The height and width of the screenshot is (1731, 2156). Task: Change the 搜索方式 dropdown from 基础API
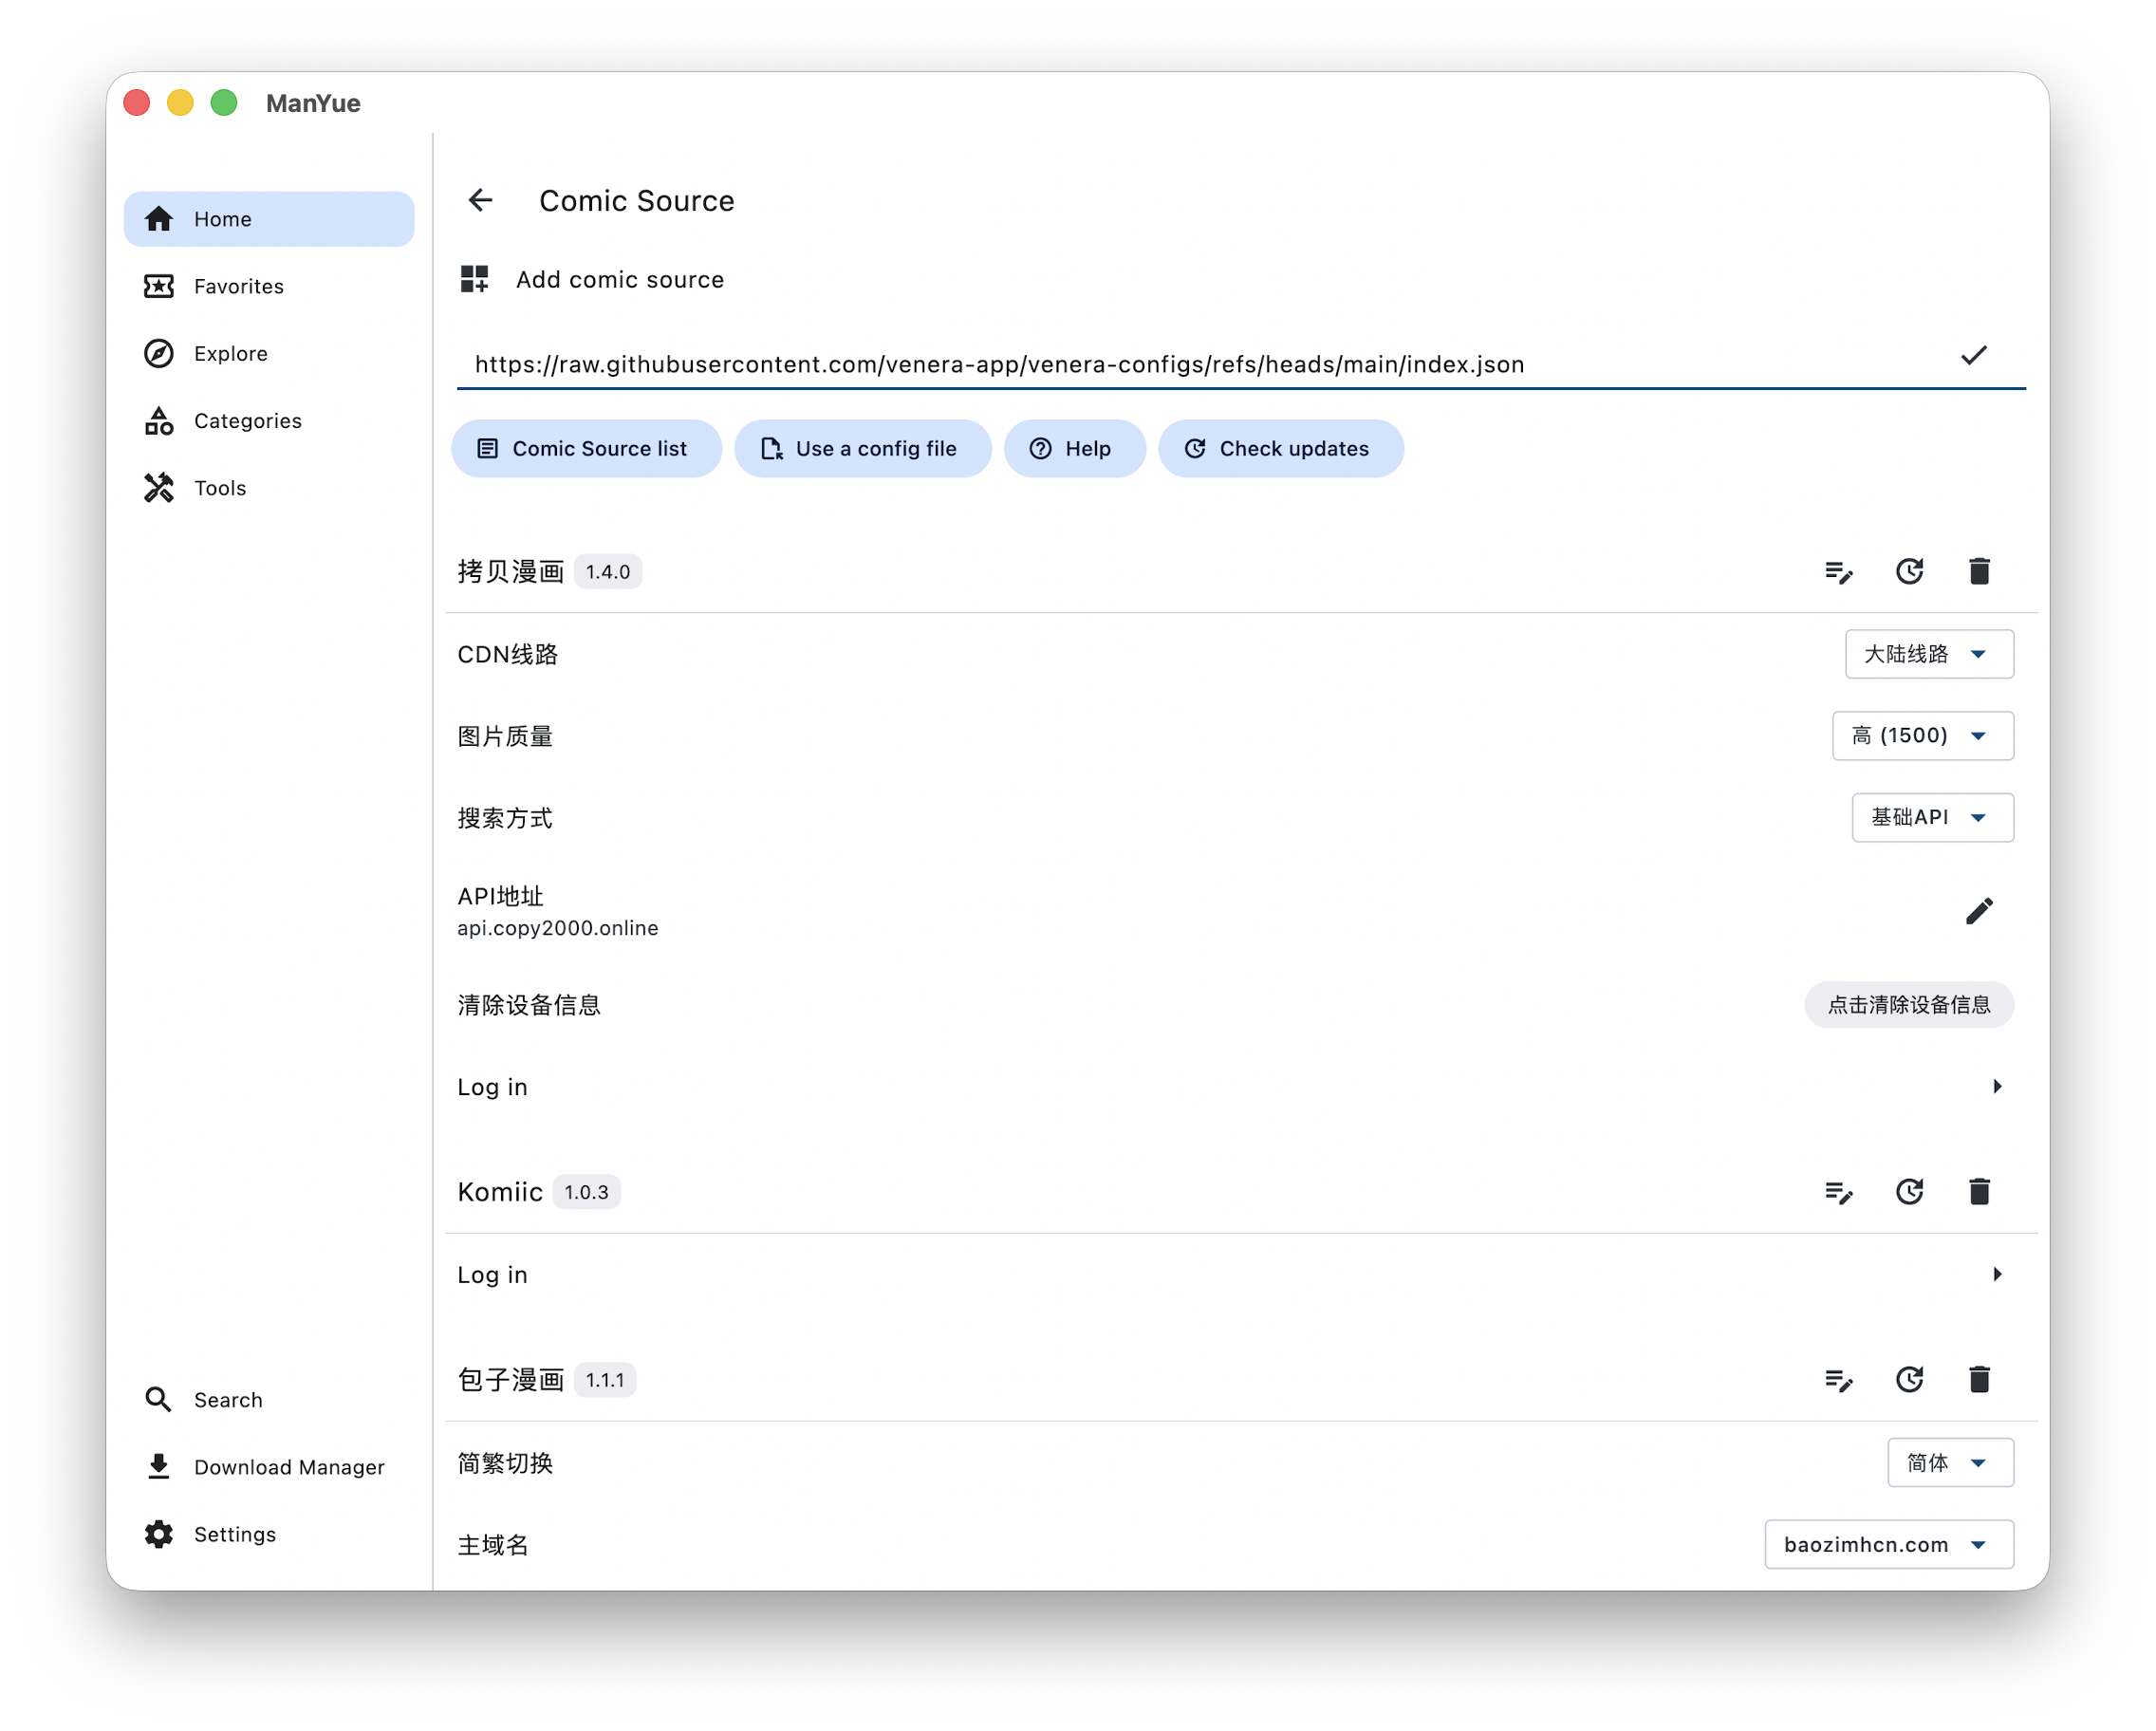[1931, 818]
